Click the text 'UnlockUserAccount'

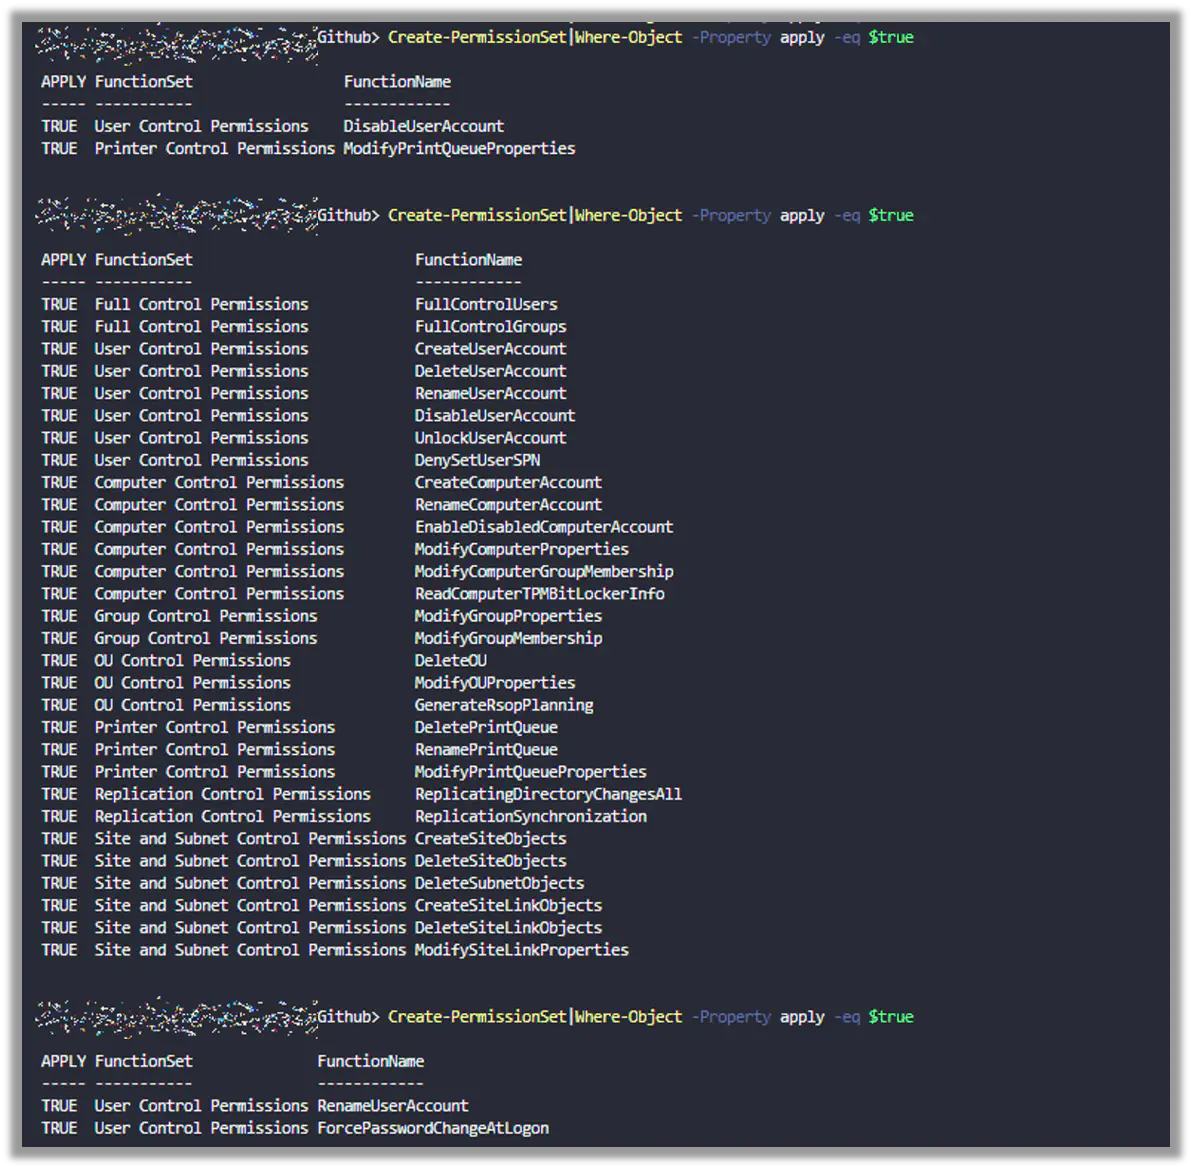click(x=490, y=438)
